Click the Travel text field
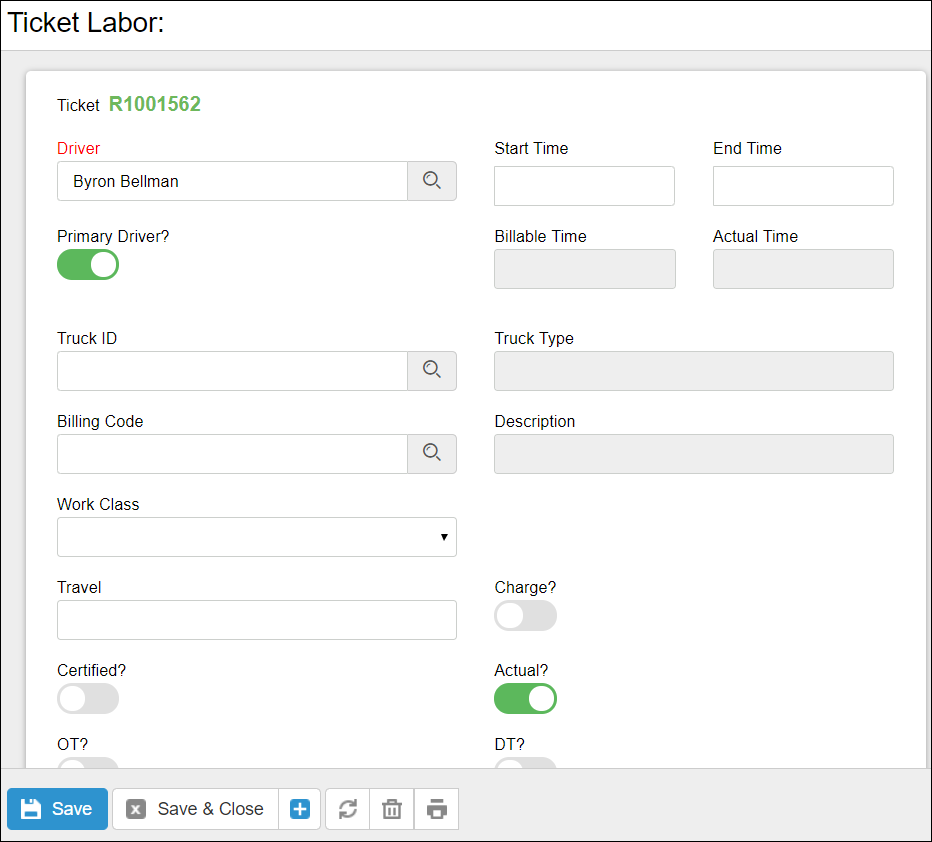The image size is (932, 842). [257, 620]
